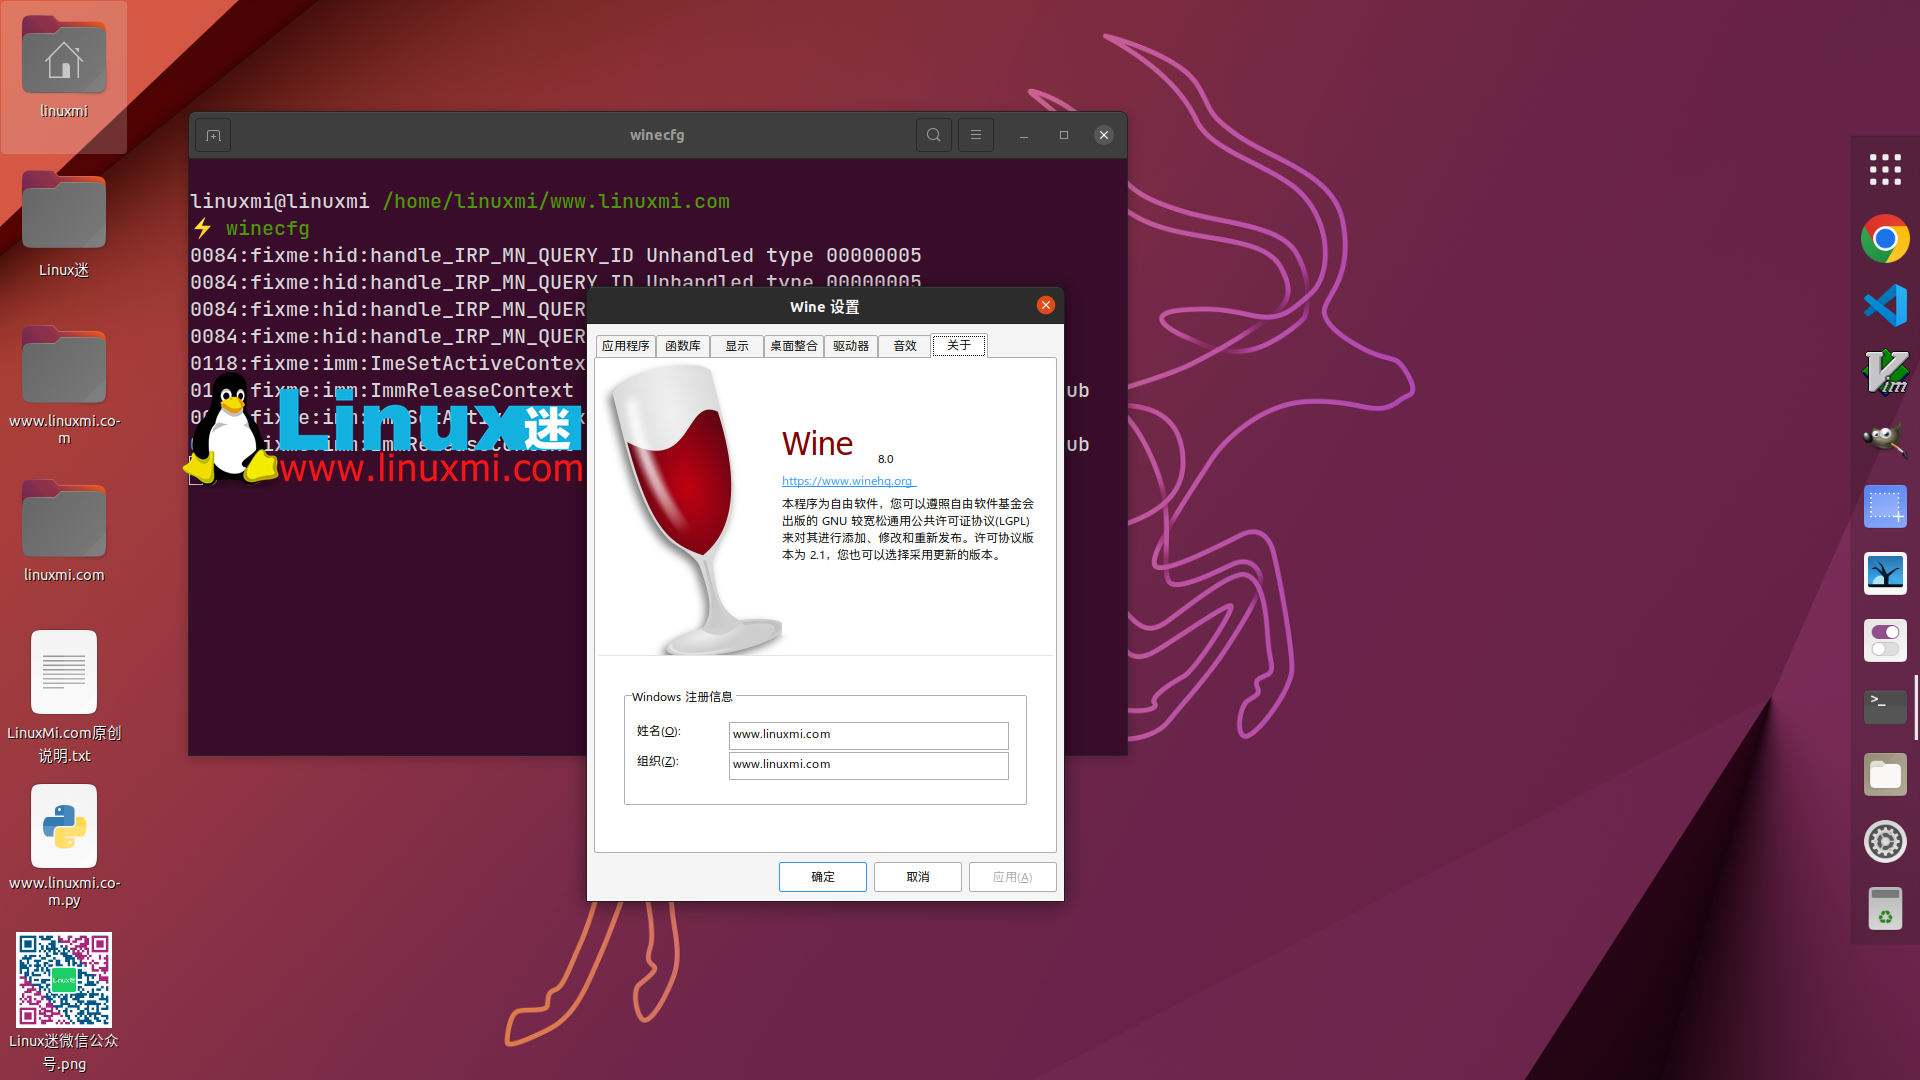Open new terminal tab button
1920x1080 pixels.
click(x=213, y=135)
